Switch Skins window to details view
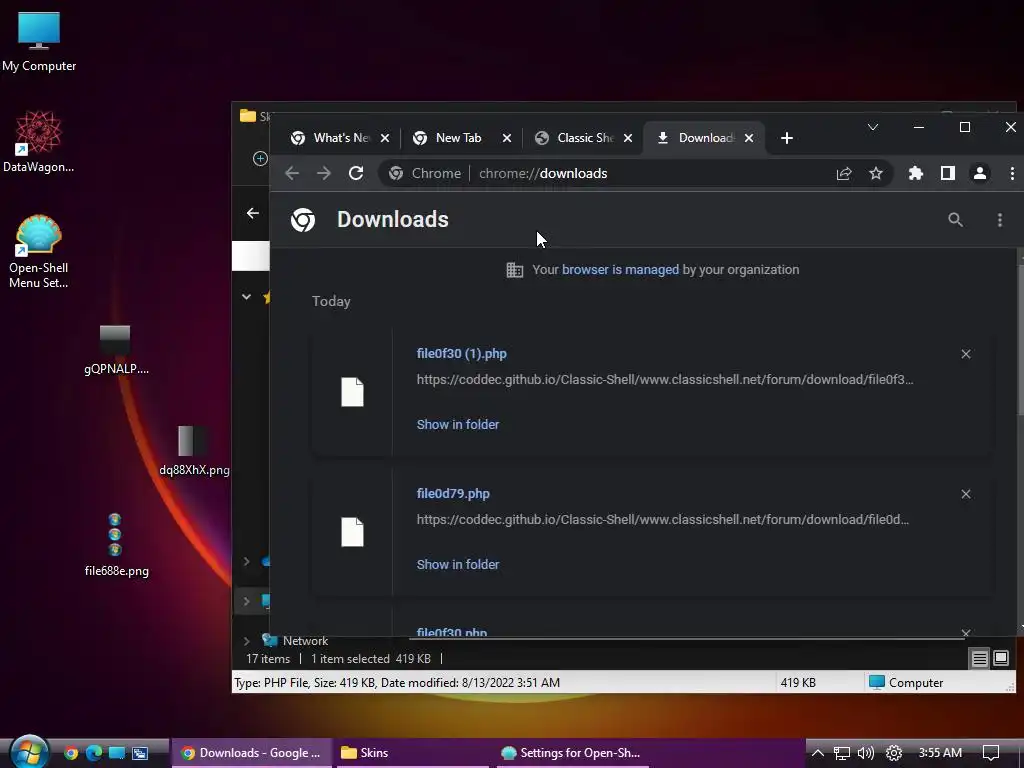Viewport: 1024px width, 768px height. tap(980, 659)
